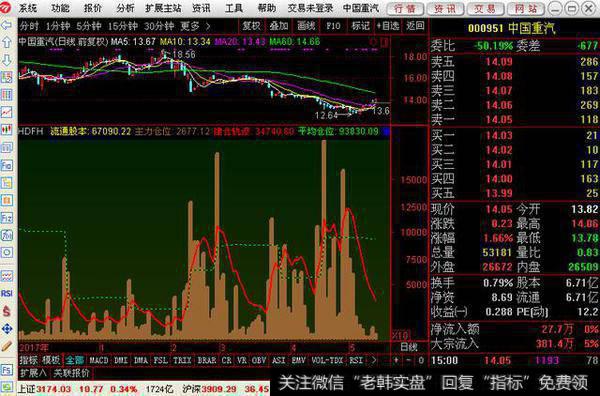
Task: Select the TRIX indicator
Action: pos(182,360)
